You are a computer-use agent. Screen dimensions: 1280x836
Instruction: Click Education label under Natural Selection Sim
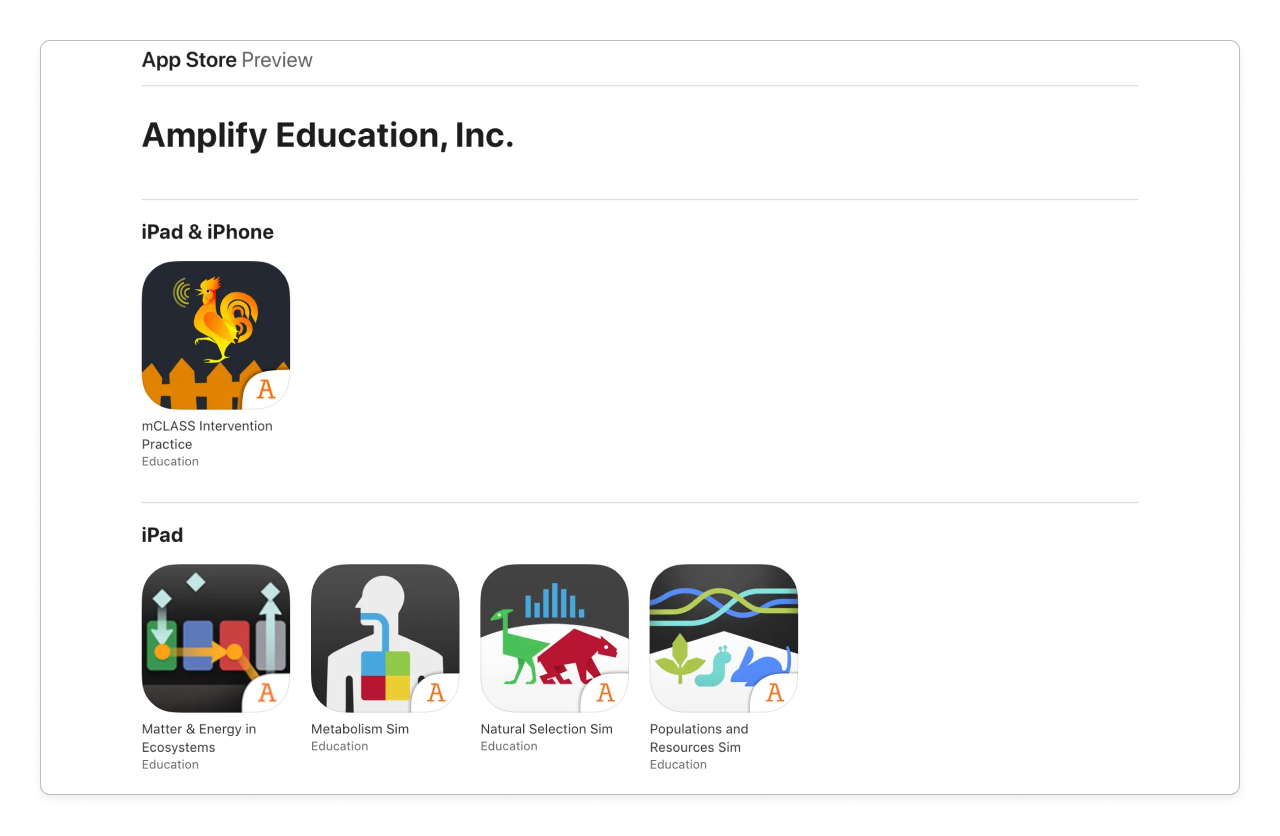pyautogui.click(x=509, y=746)
